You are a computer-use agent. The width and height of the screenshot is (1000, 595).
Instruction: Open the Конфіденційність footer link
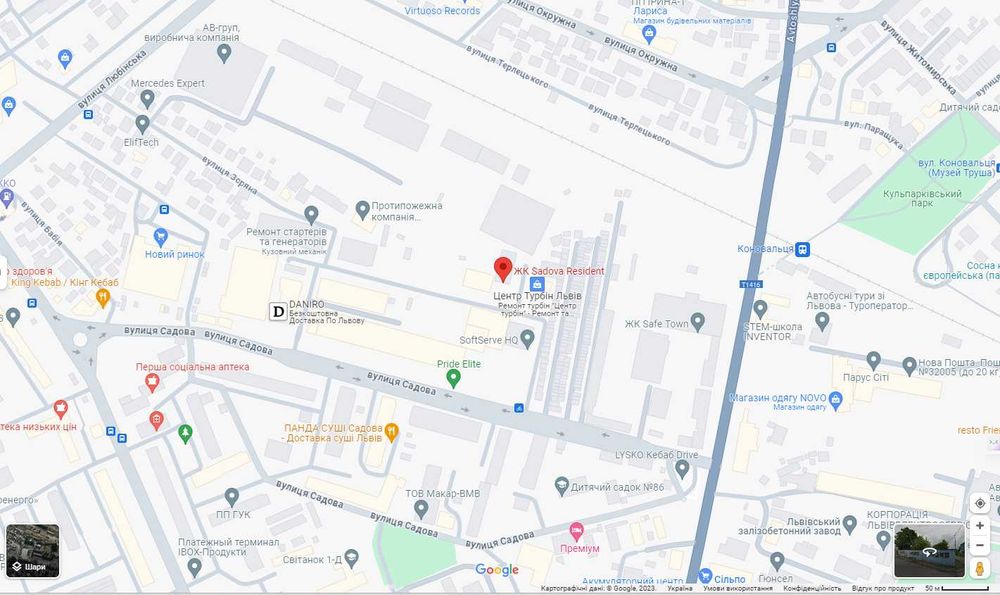coord(812,588)
